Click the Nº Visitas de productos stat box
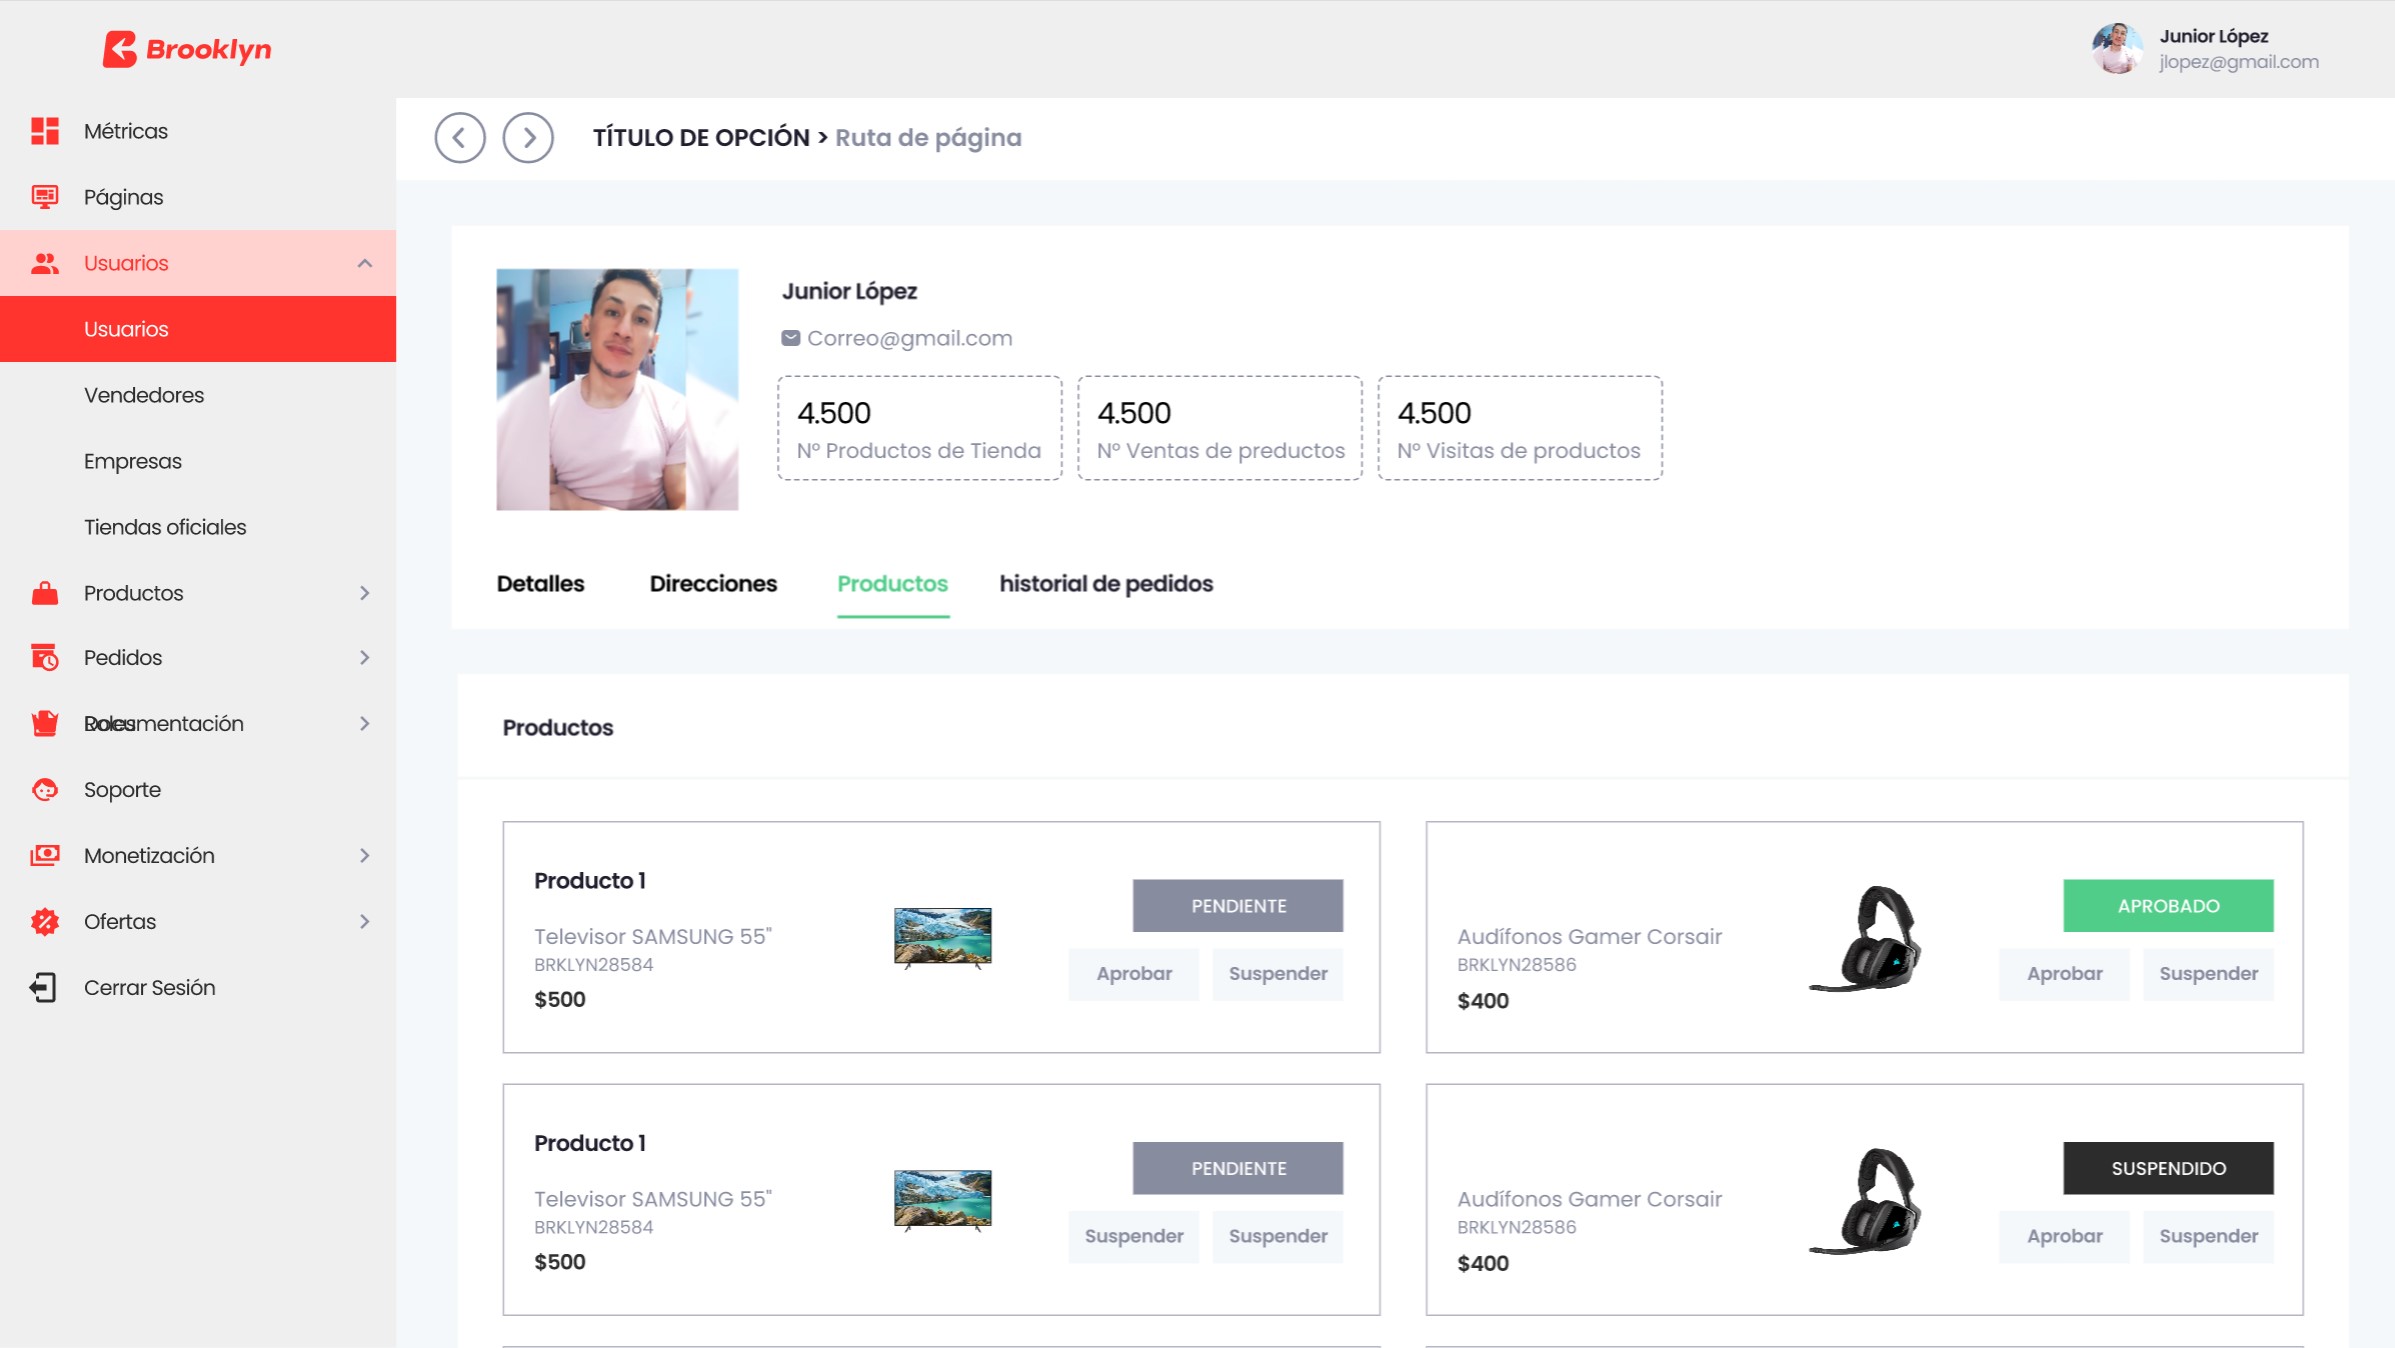The height and width of the screenshot is (1348, 2395). (x=1520, y=428)
